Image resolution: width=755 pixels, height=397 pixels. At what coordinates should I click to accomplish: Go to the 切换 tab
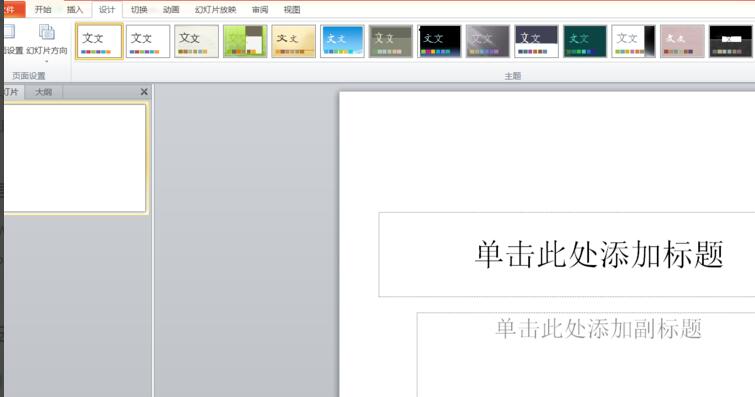[139, 9]
